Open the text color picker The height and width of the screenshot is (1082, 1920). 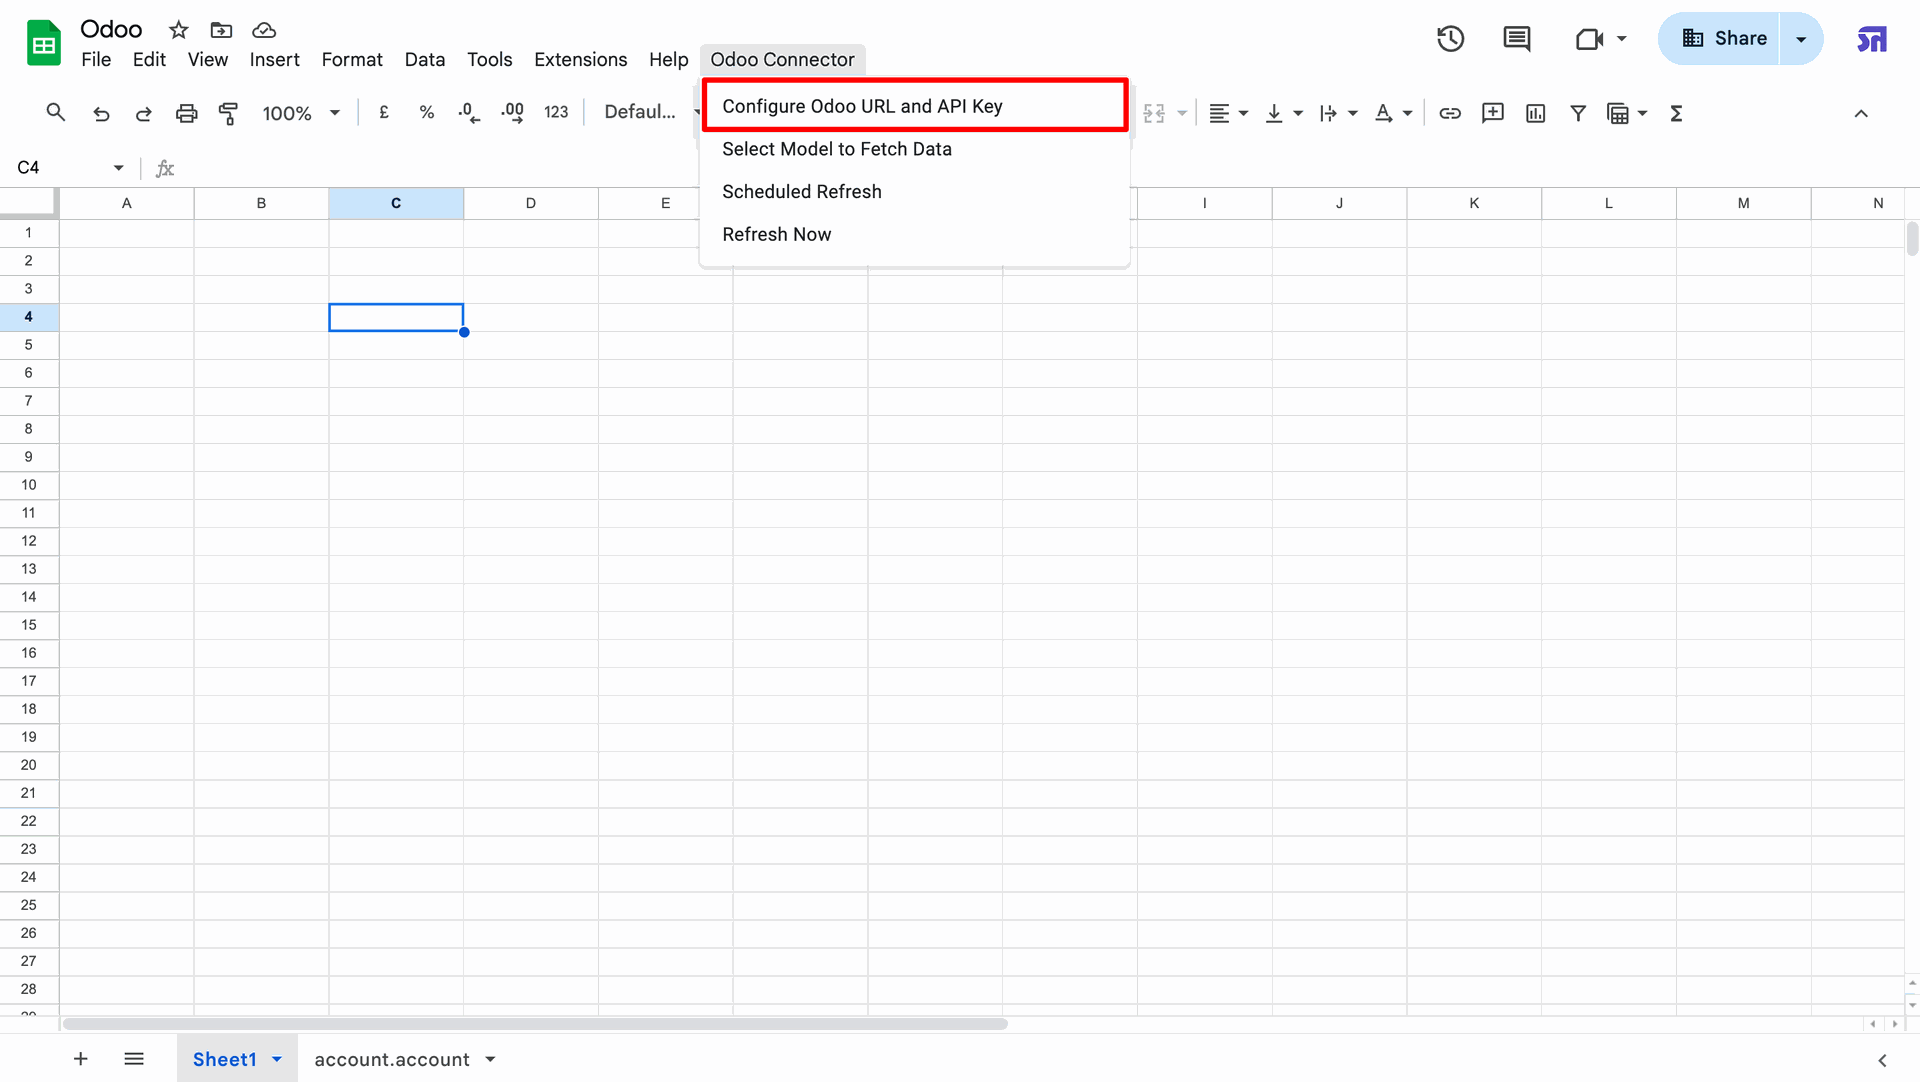(1383, 113)
